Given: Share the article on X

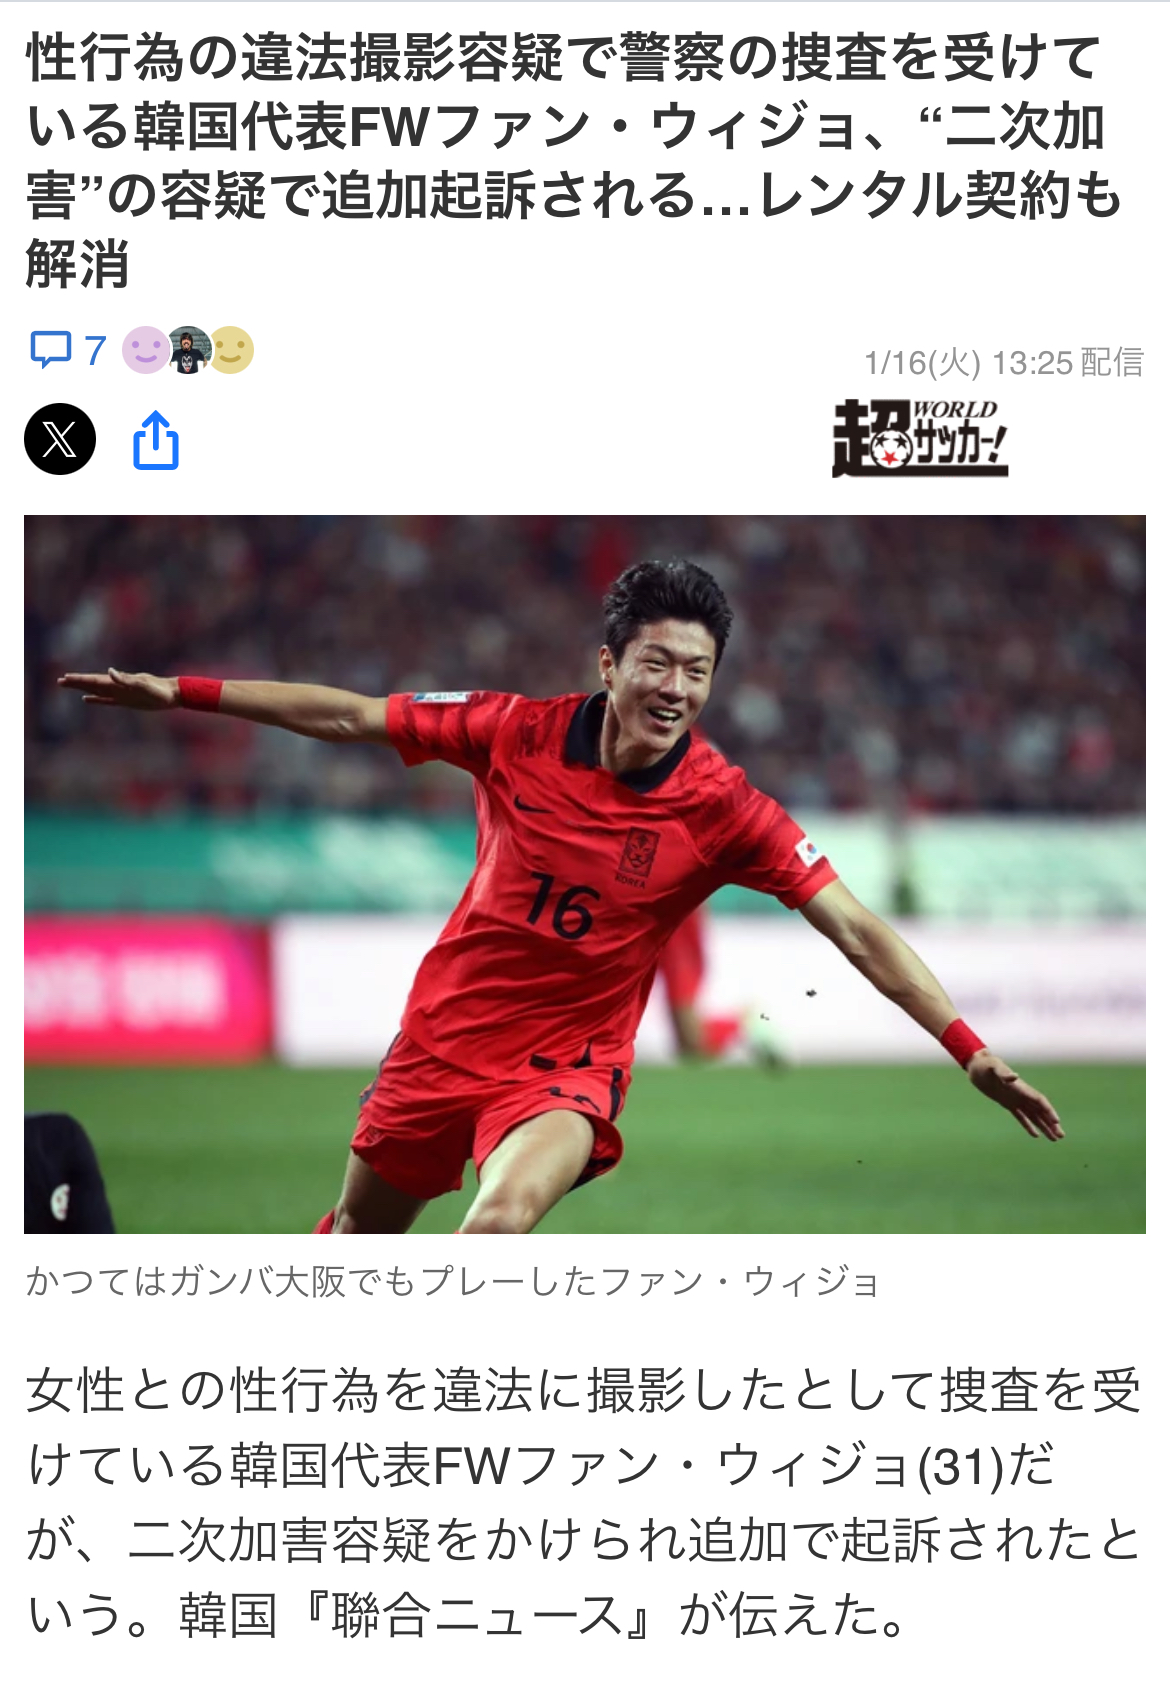Looking at the screenshot, I should tap(60, 439).
